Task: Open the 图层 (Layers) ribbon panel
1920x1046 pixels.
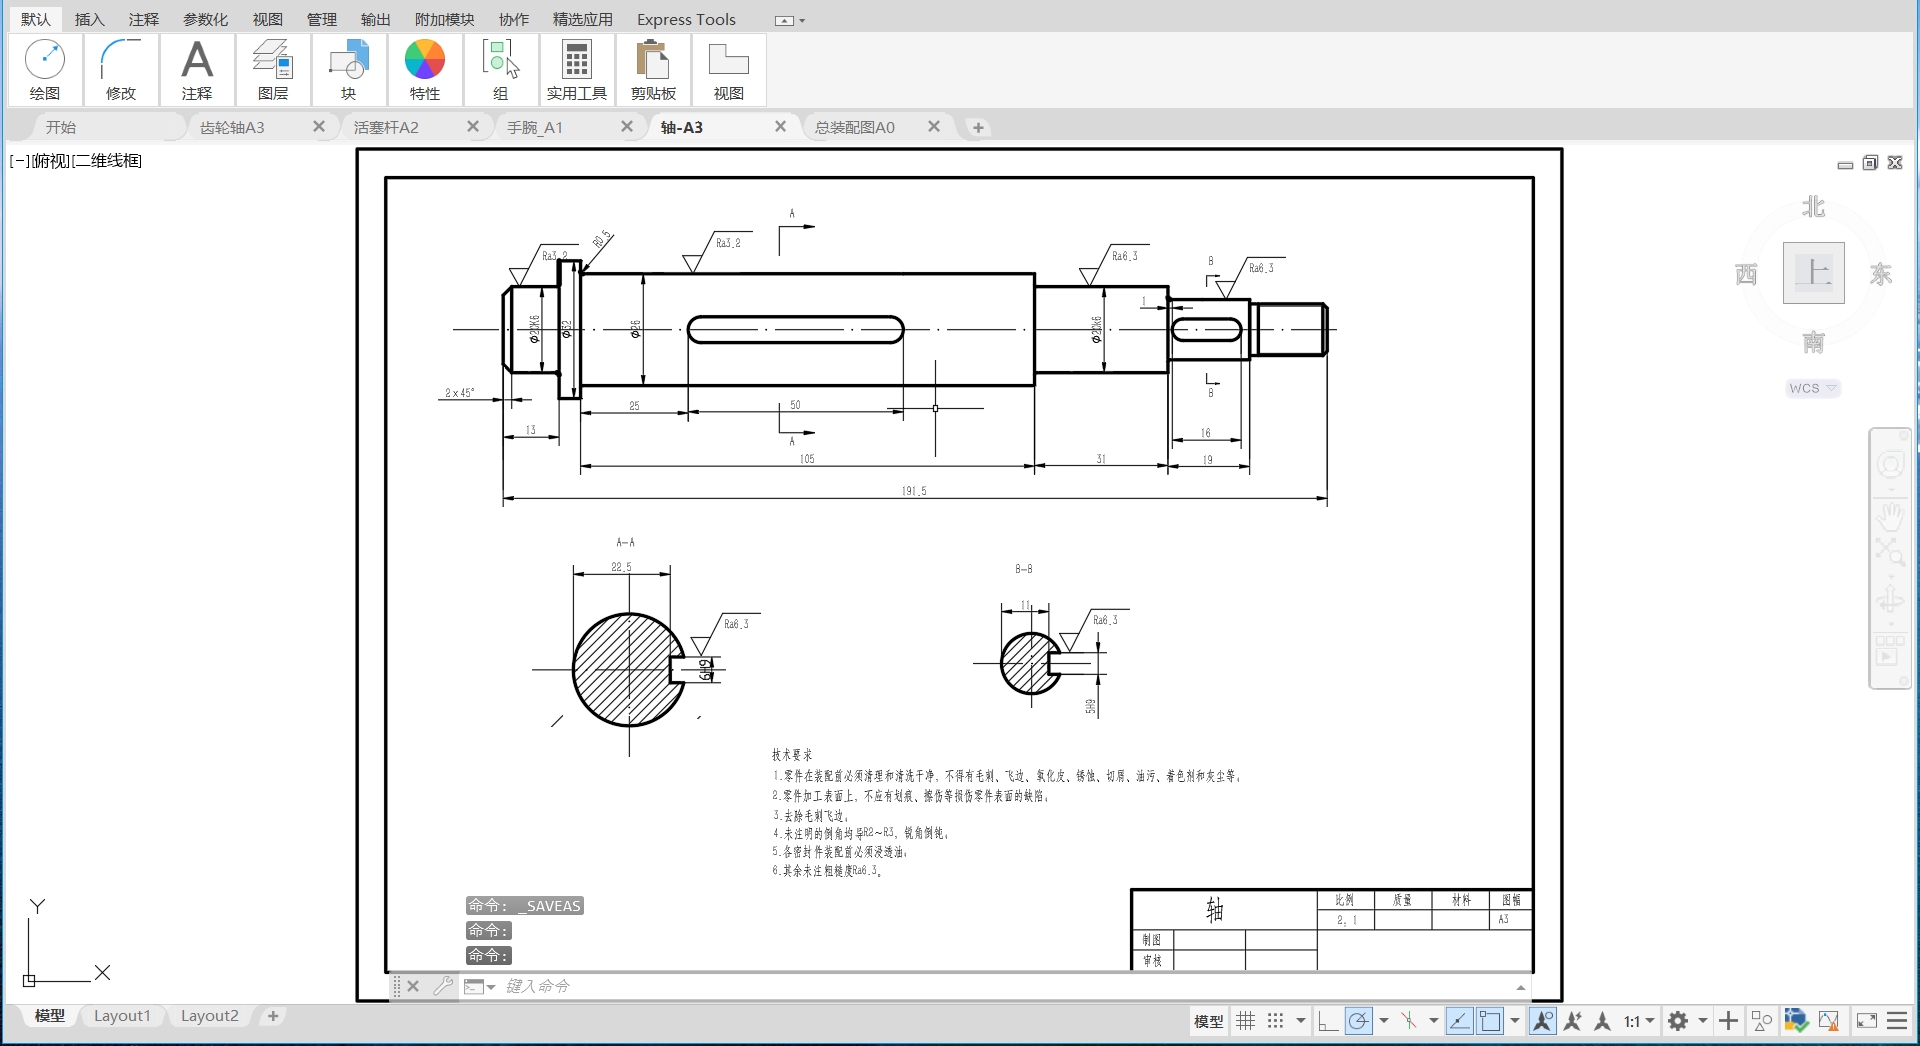Action: coord(273,70)
